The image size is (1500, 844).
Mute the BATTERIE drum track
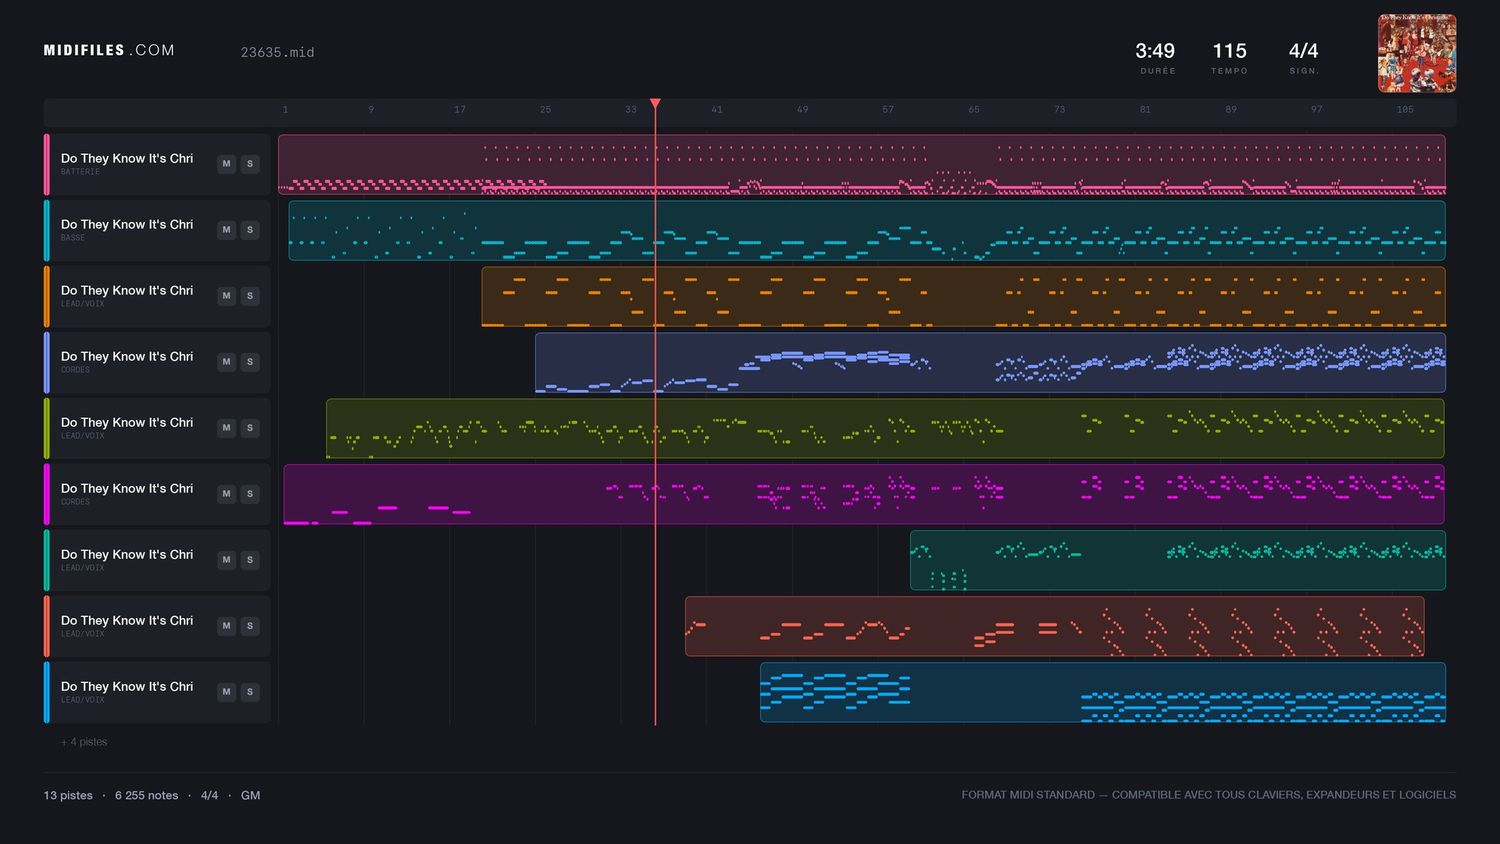pyautogui.click(x=227, y=164)
